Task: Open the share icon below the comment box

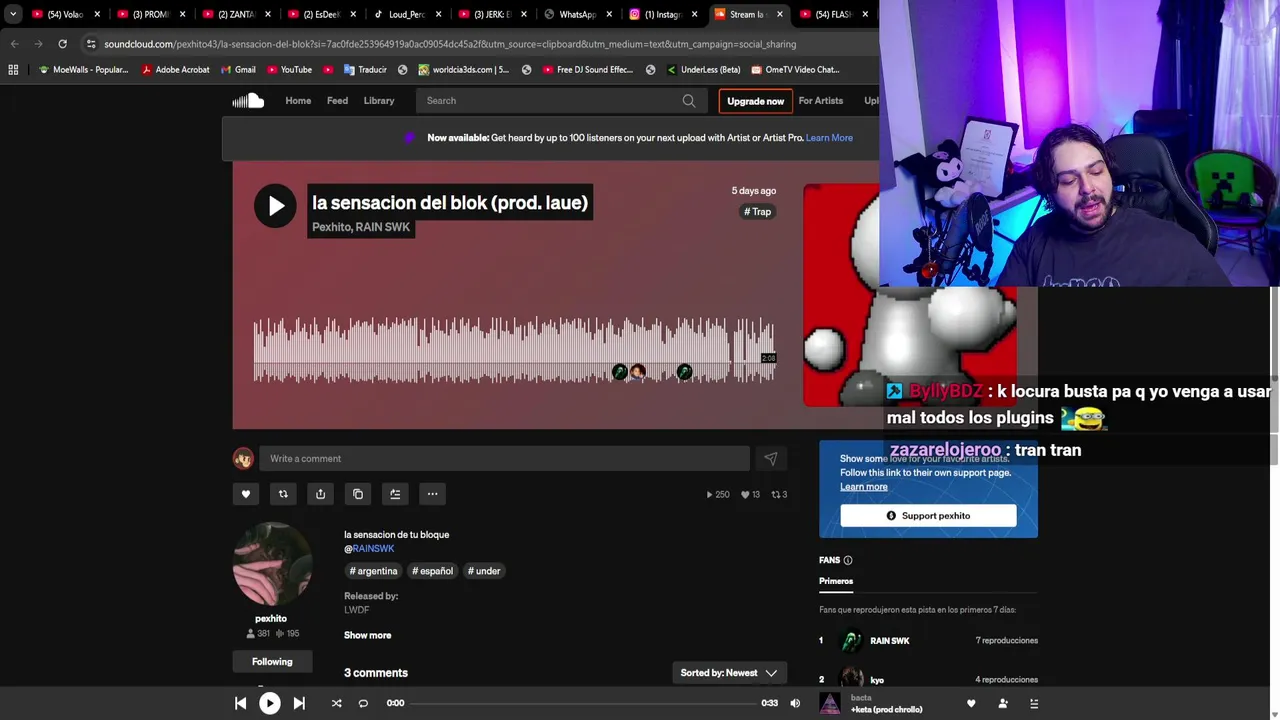Action: tap(320, 494)
